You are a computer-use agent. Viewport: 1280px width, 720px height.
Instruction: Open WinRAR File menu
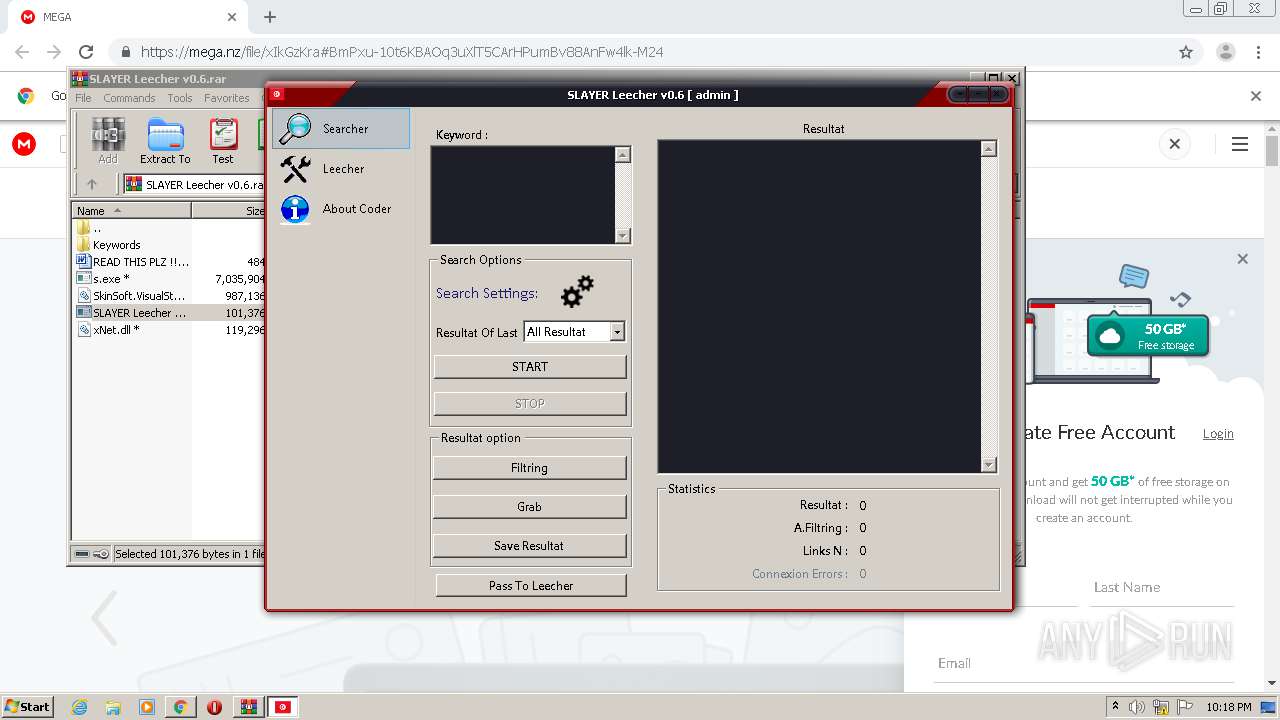pyautogui.click(x=83, y=98)
